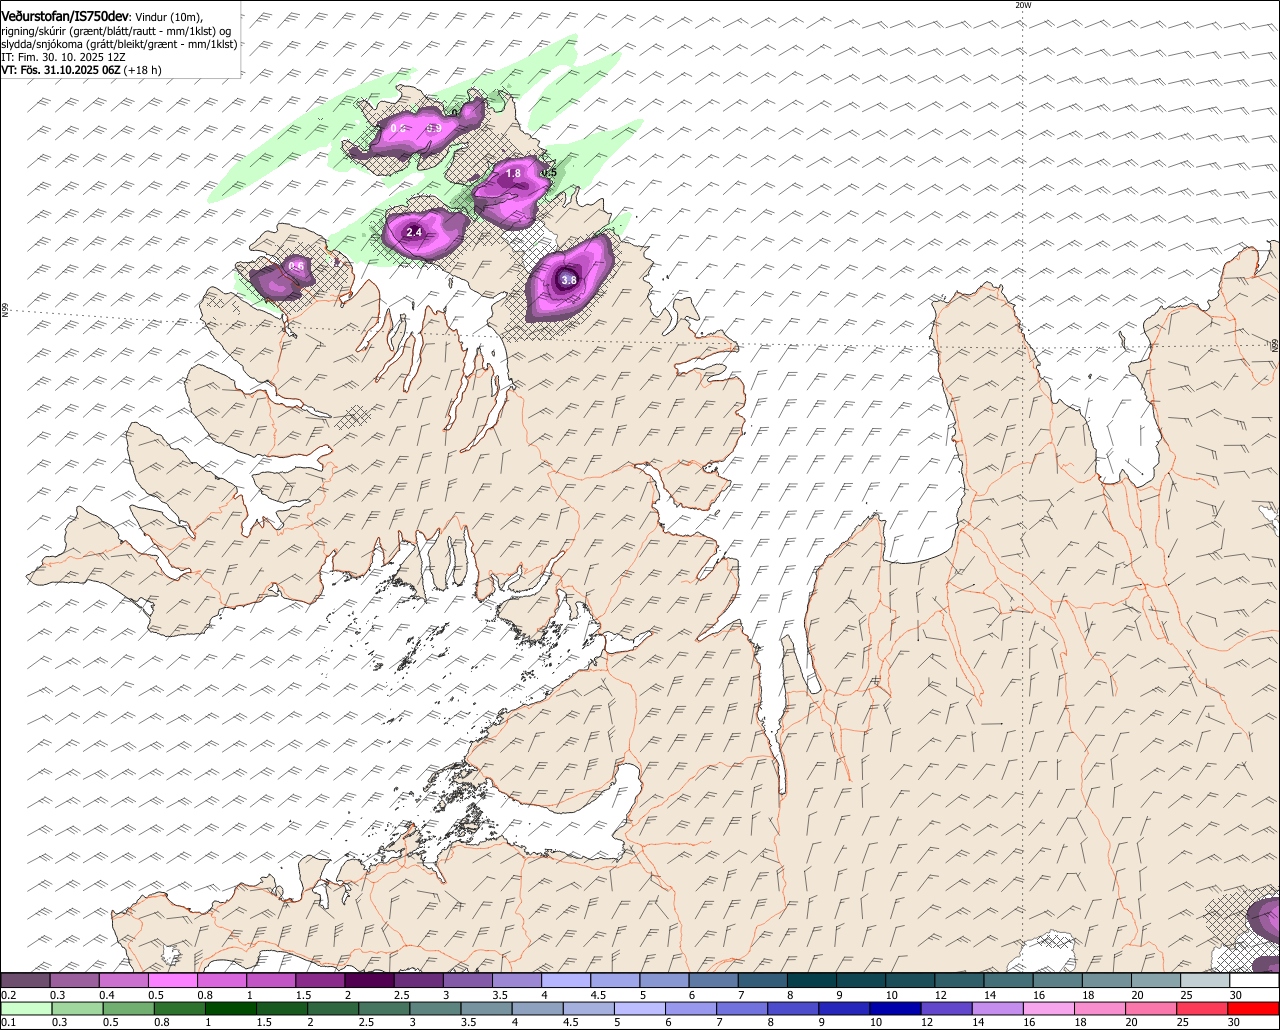Select the medium green 0.5–0.8 rain legend swatch

click(128, 1008)
